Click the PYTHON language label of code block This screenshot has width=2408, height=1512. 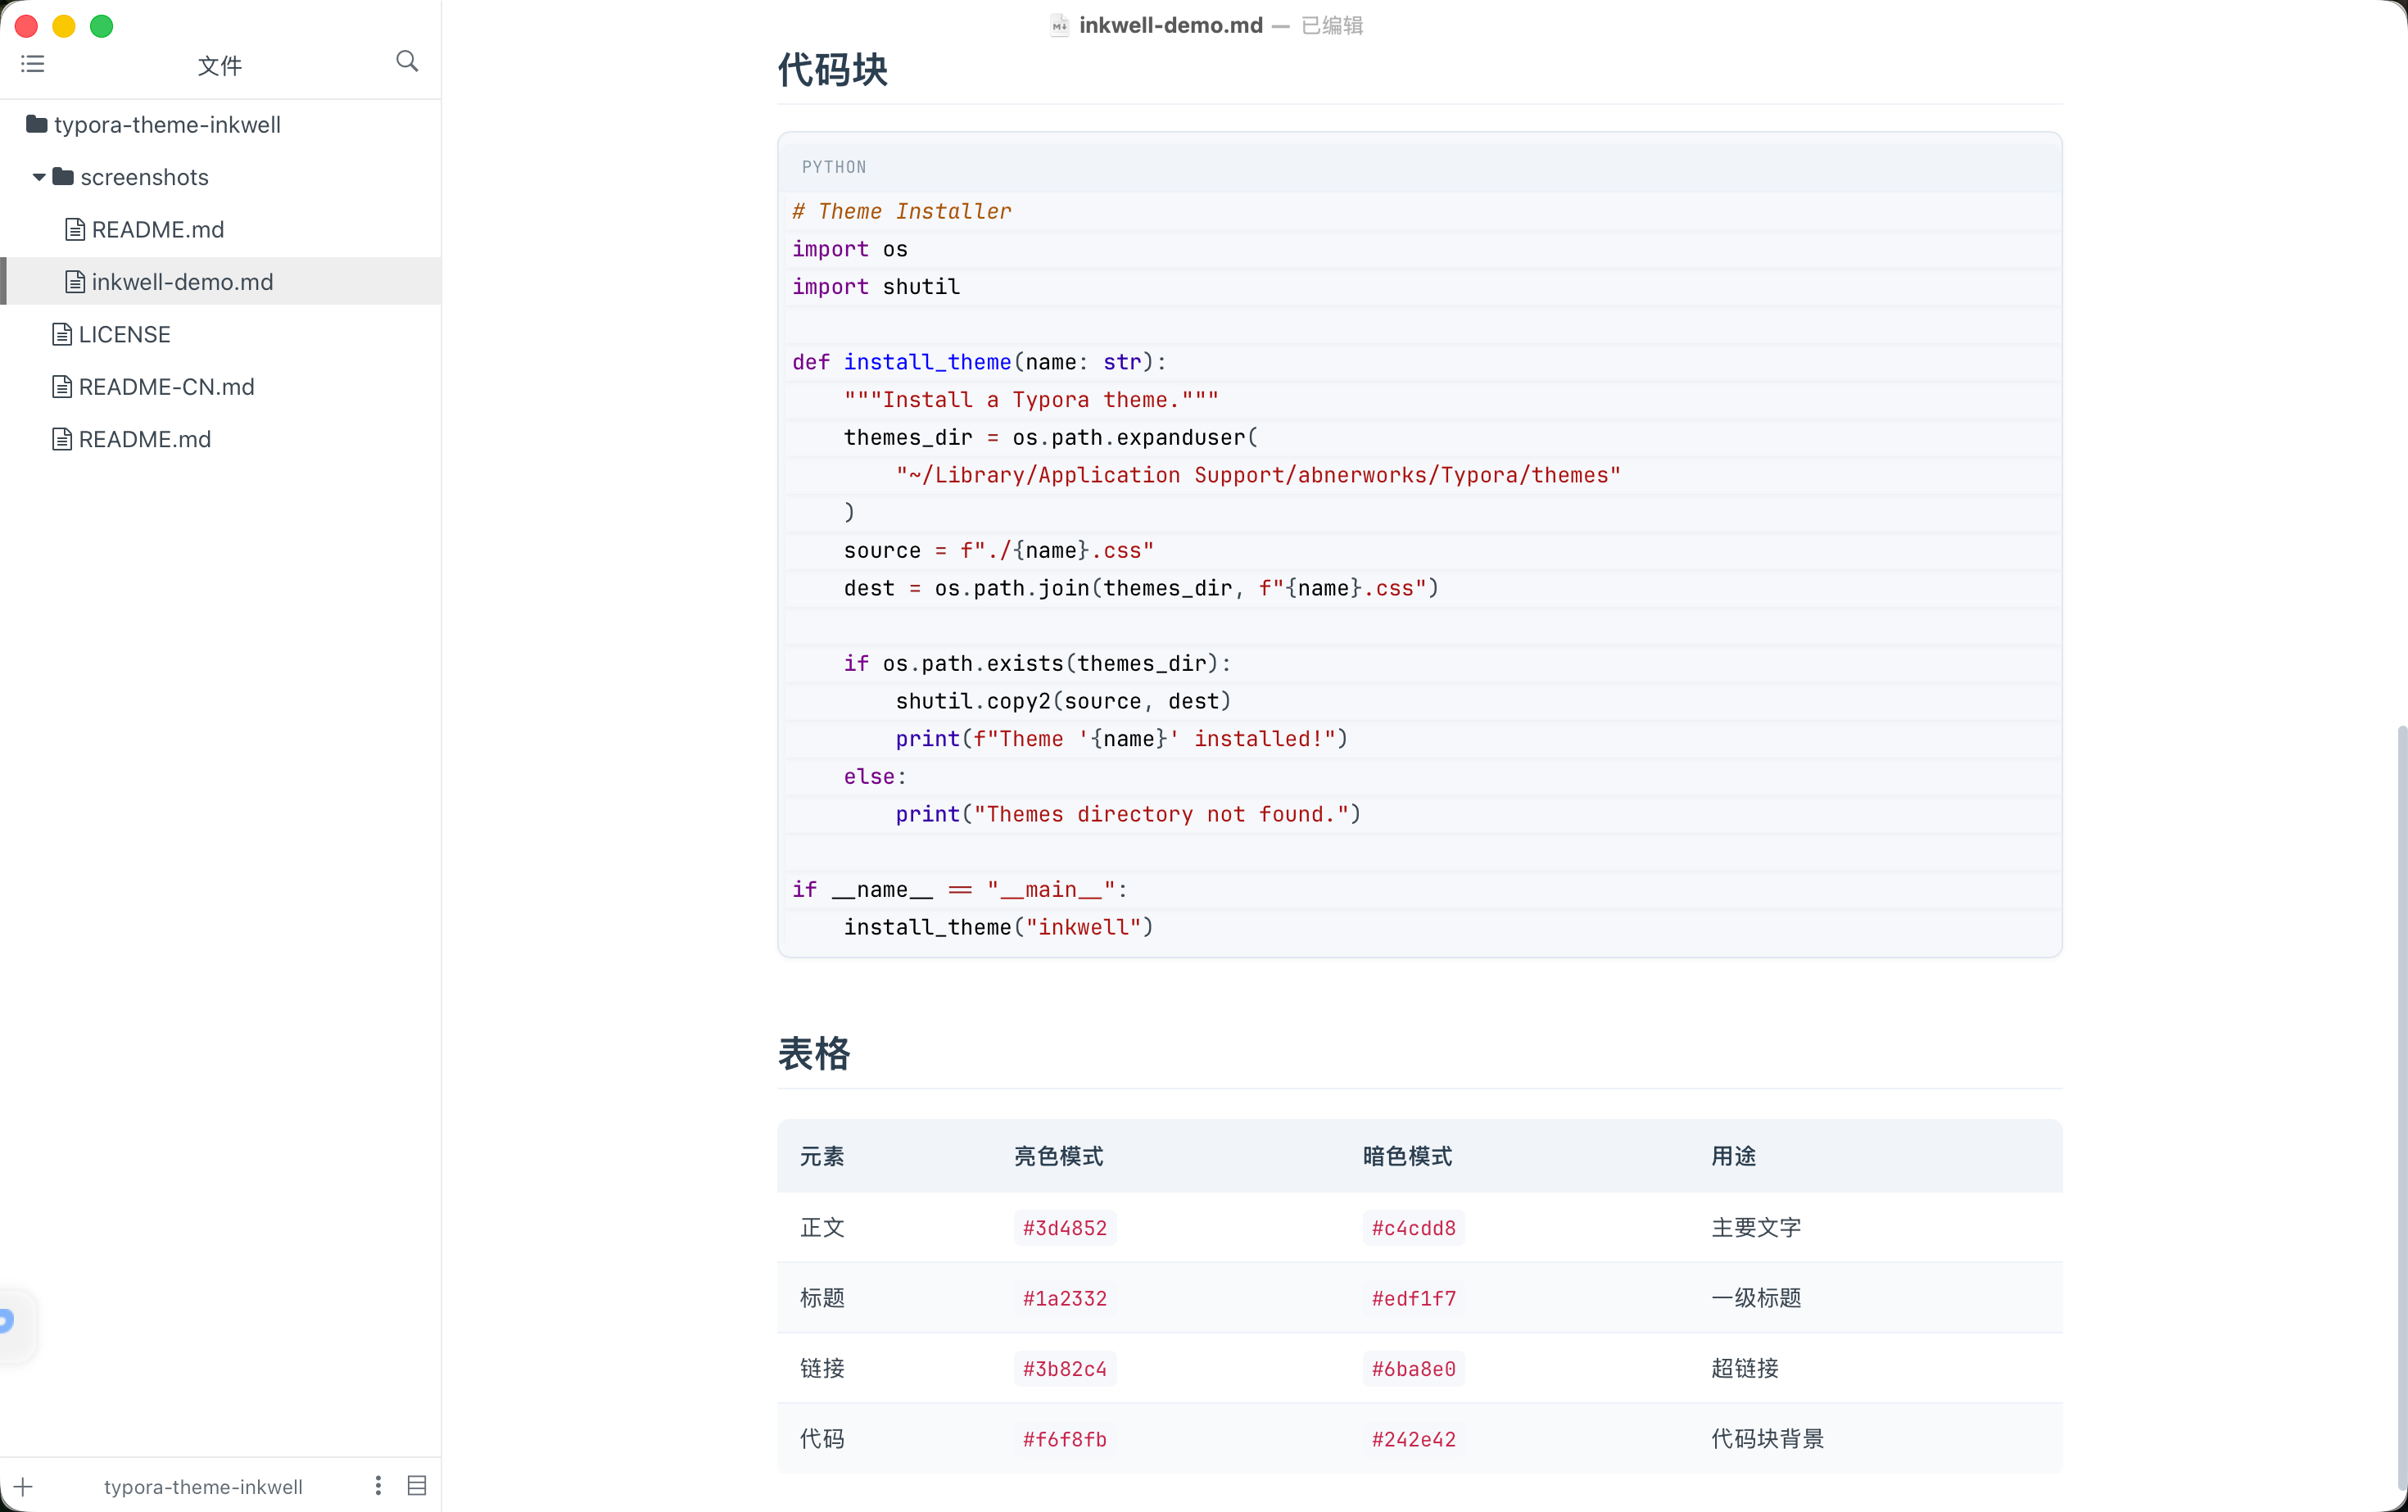[x=834, y=167]
